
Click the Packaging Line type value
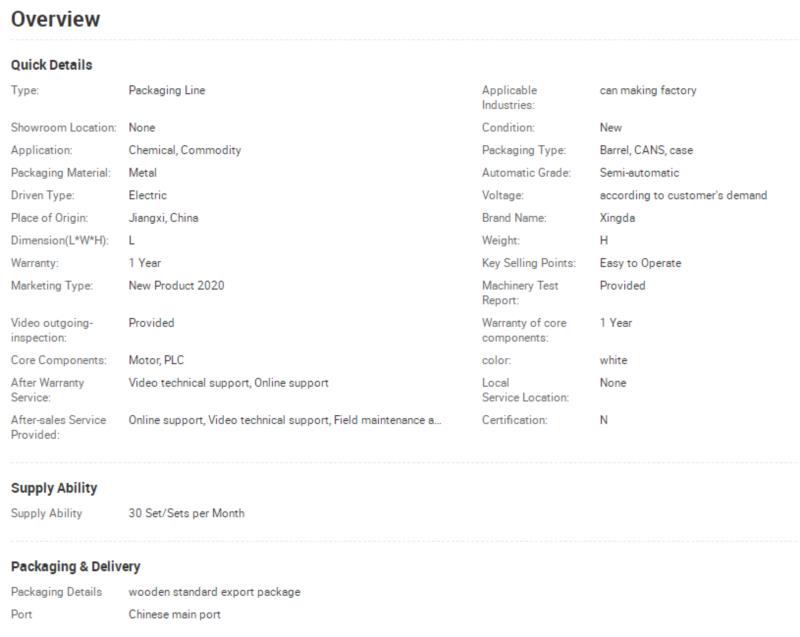point(167,90)
